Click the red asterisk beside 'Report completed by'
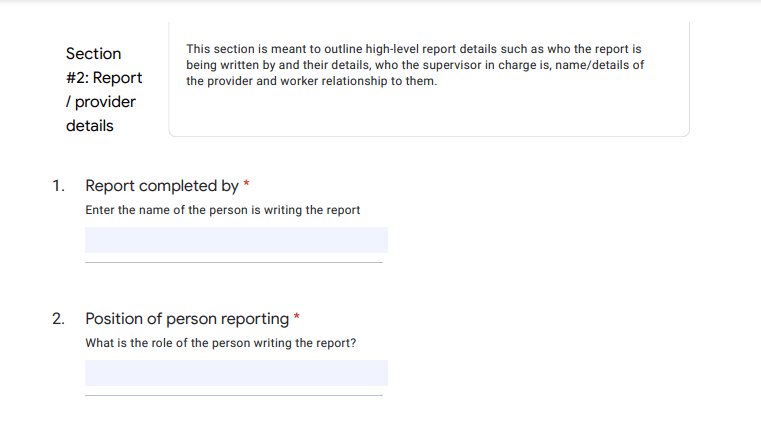 coord(247,183)
